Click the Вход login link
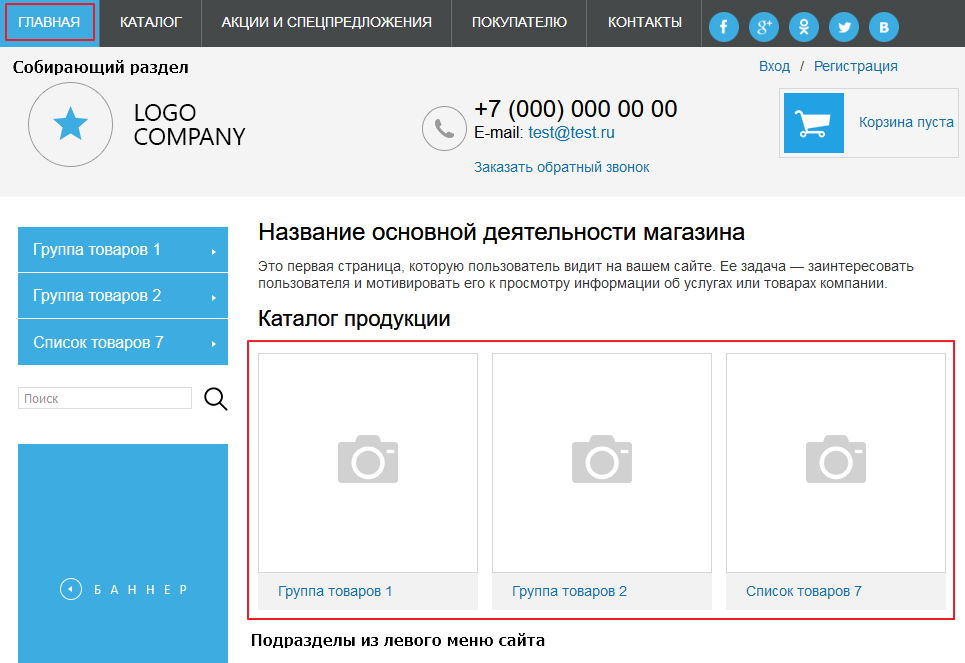The width and height of the screenshot is (965, 663). point(774,66)
